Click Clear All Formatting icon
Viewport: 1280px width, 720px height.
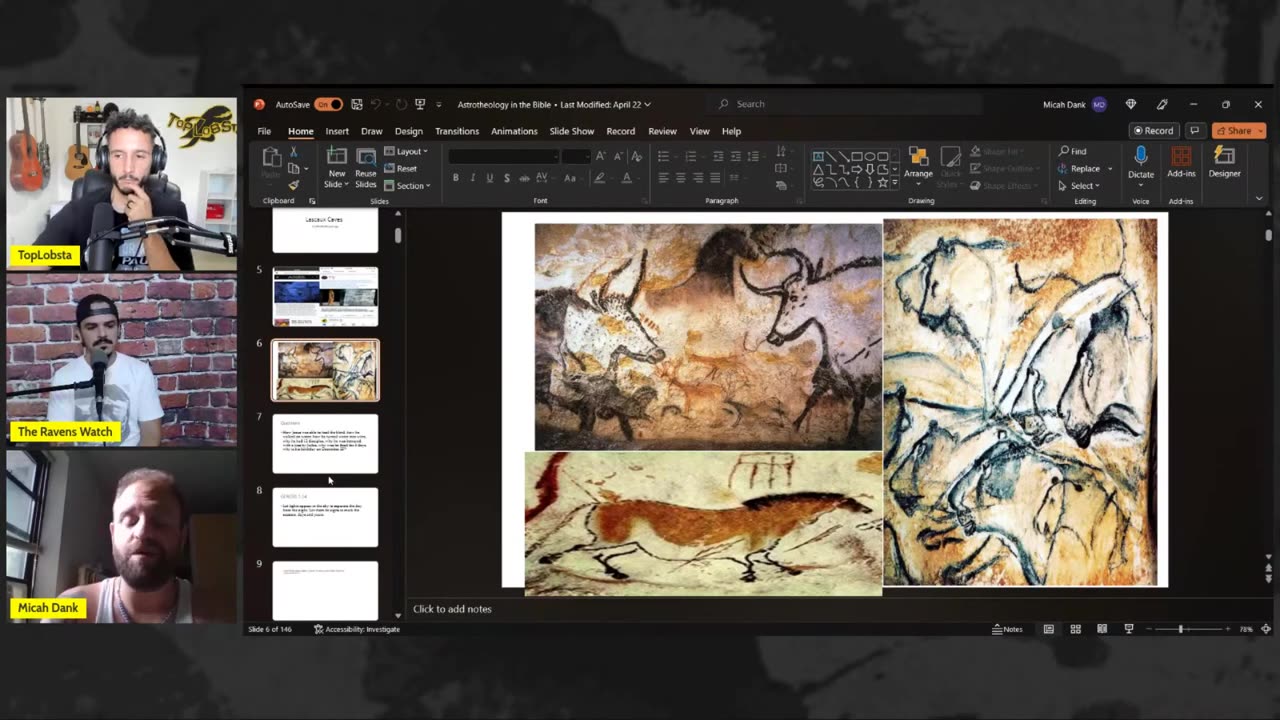[636, 156]
